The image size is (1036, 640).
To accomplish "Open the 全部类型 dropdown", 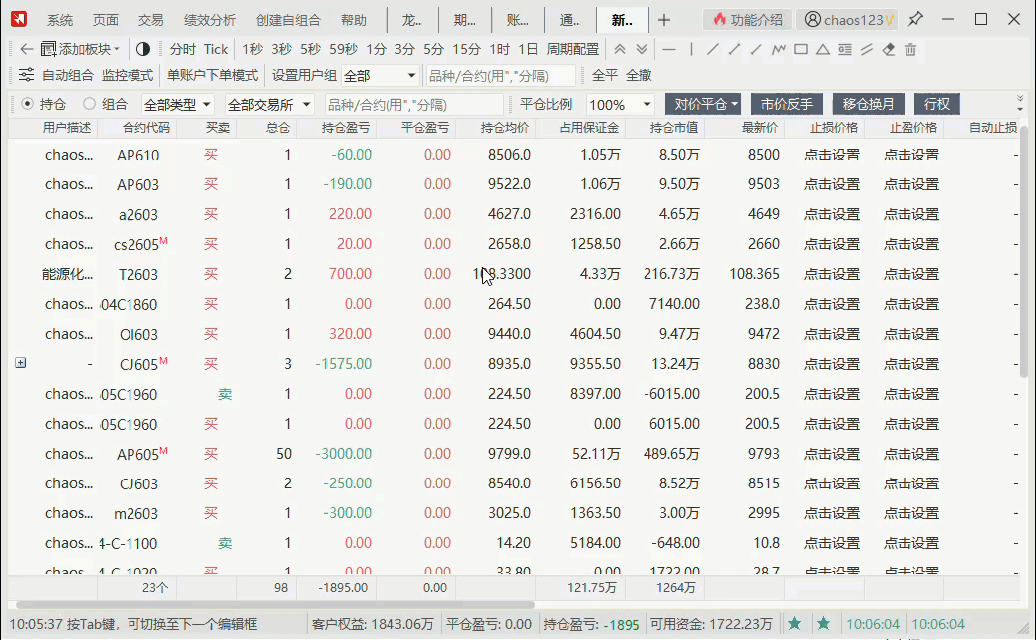I will 178,104.
